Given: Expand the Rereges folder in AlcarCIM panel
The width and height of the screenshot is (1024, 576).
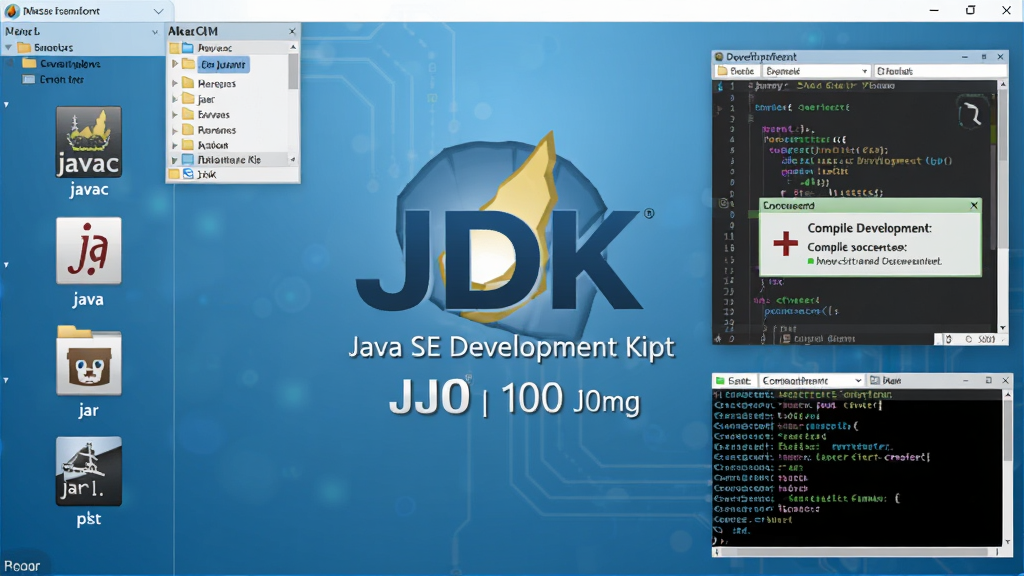Looking at the screenshot, I should point(175,84).
